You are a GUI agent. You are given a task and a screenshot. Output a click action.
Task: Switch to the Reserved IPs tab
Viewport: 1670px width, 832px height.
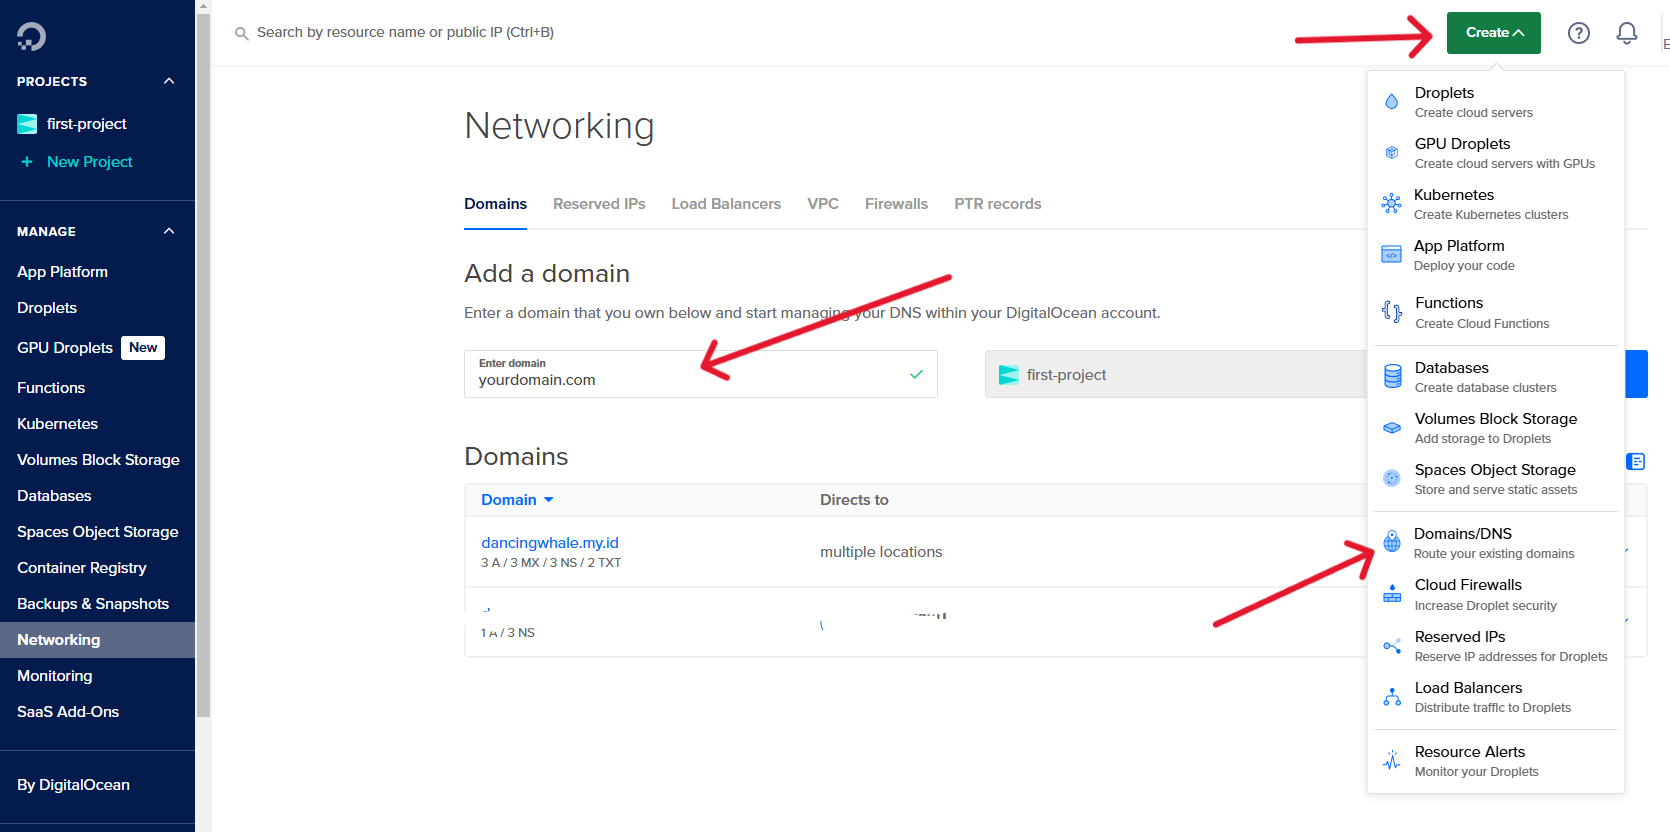599,204
